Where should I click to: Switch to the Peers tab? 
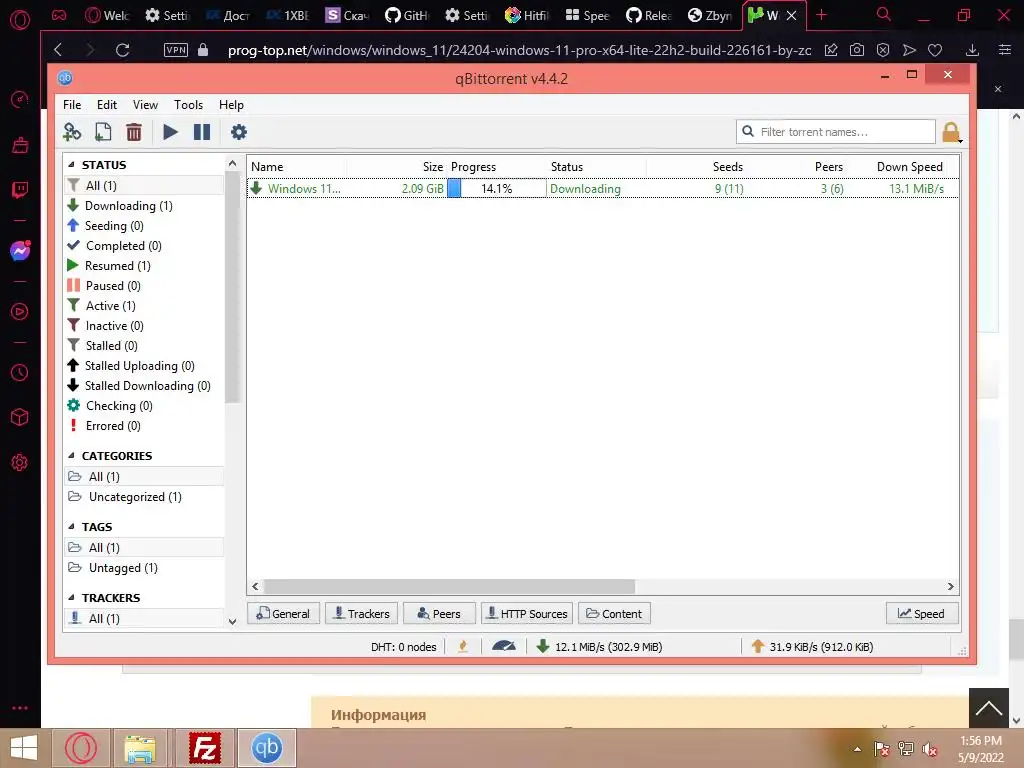click(x=439, y=614)
